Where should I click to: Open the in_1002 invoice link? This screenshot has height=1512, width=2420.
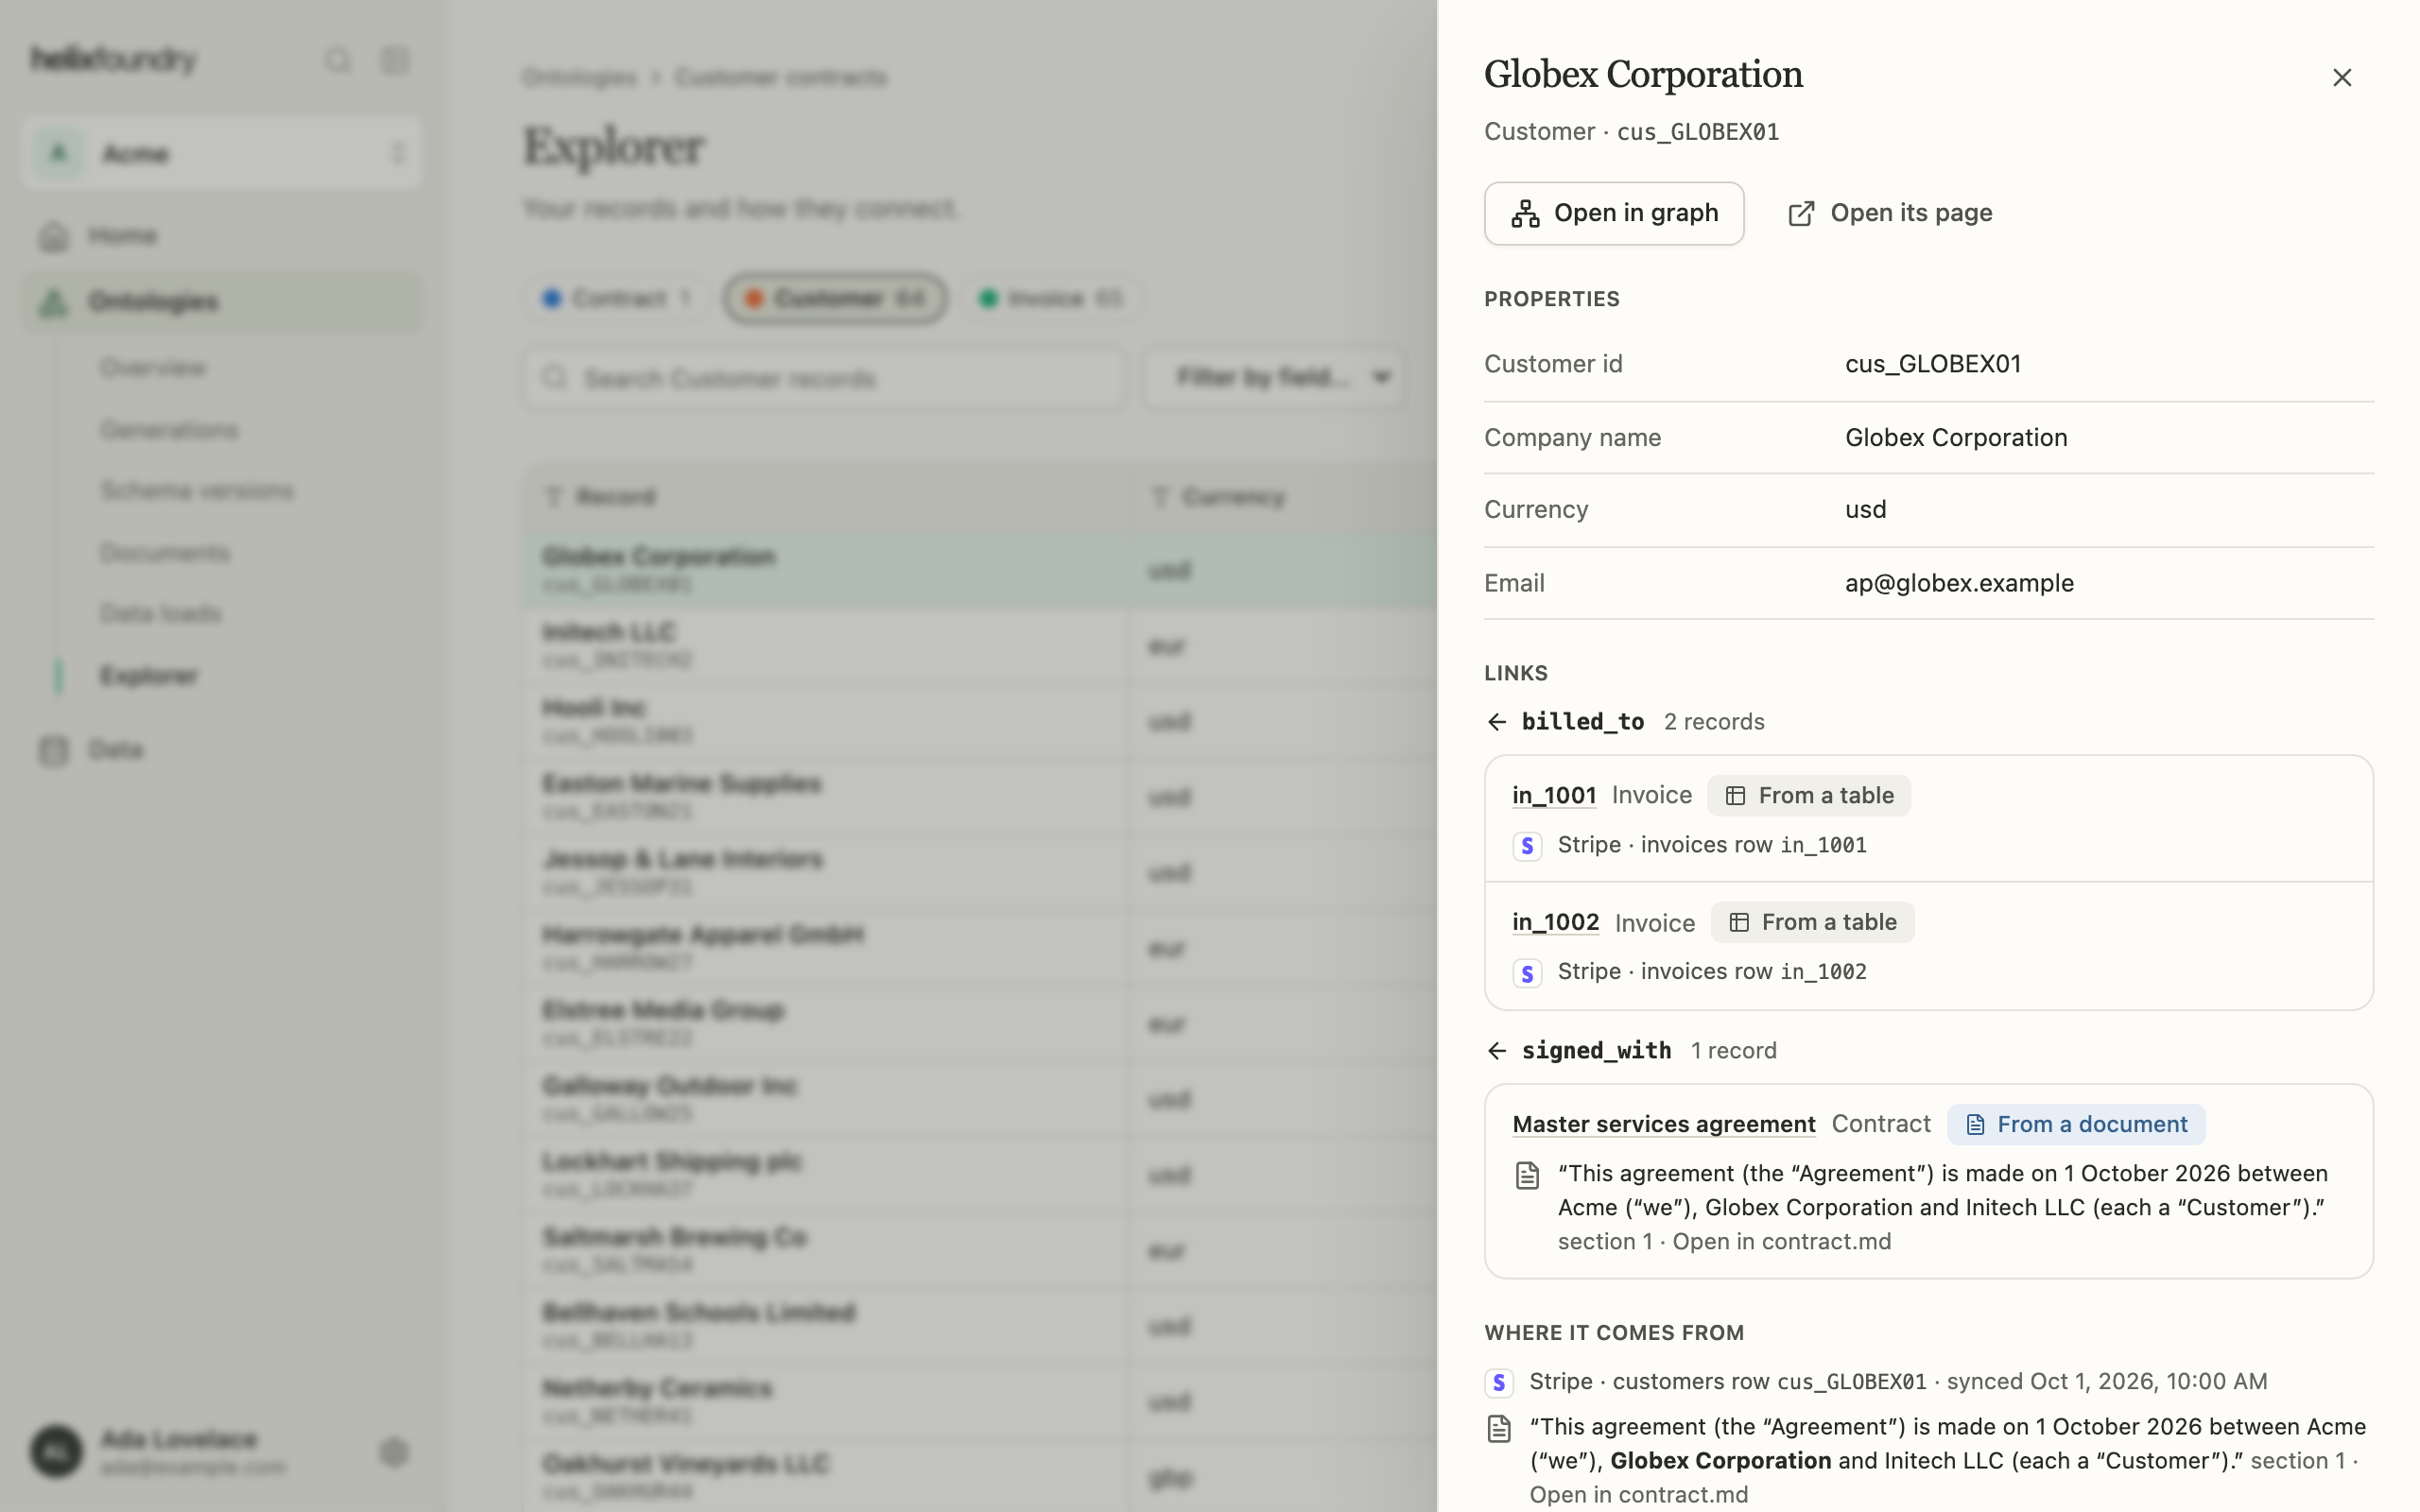tap(1555, 922)
